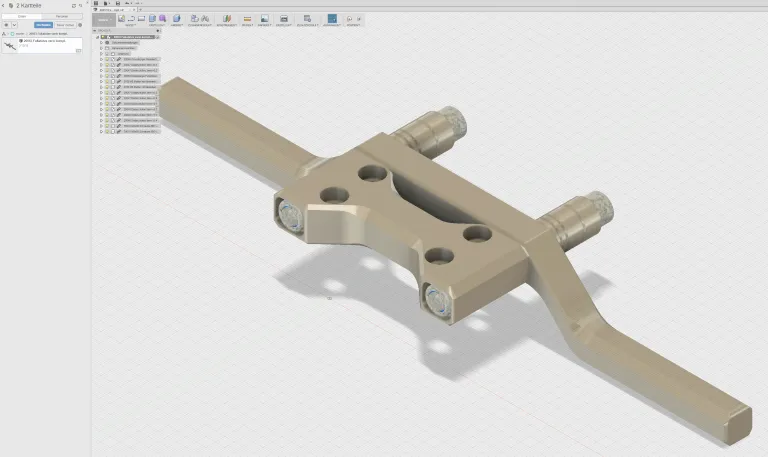Open the Insert image tool
768x457 pixels.
(x=264, y=19)
